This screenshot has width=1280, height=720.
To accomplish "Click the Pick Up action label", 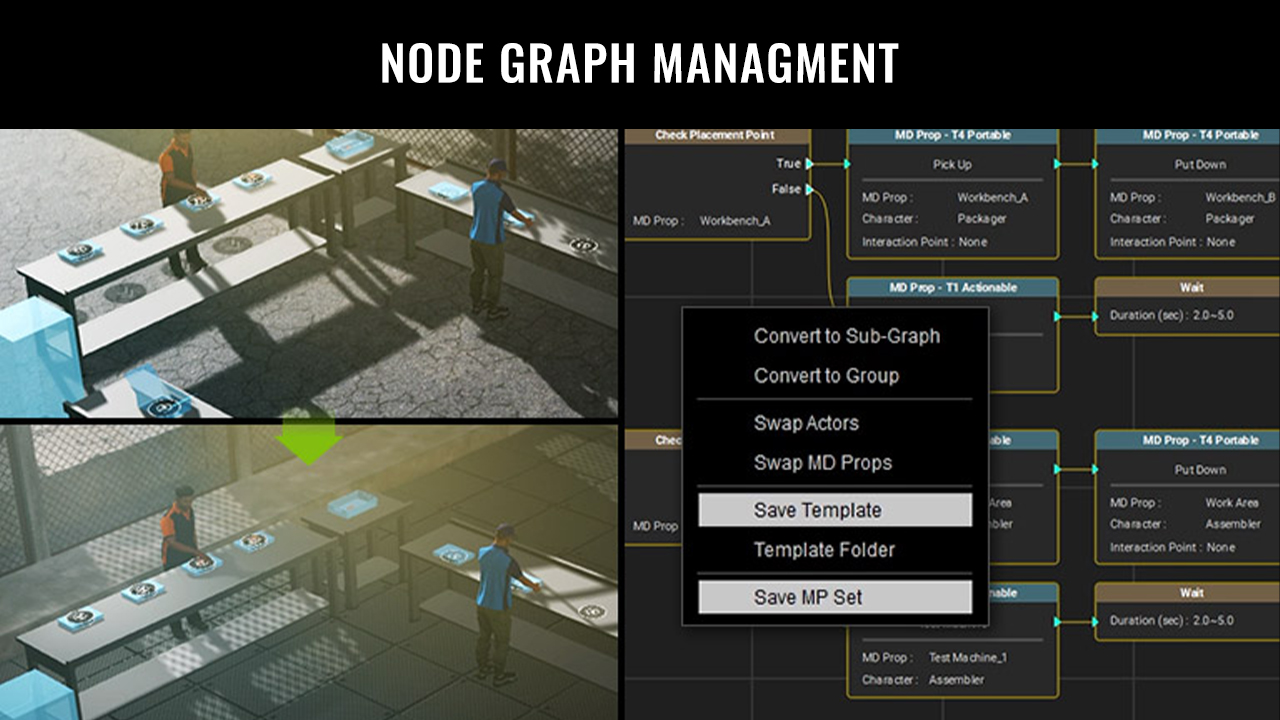I will (951, 164).
